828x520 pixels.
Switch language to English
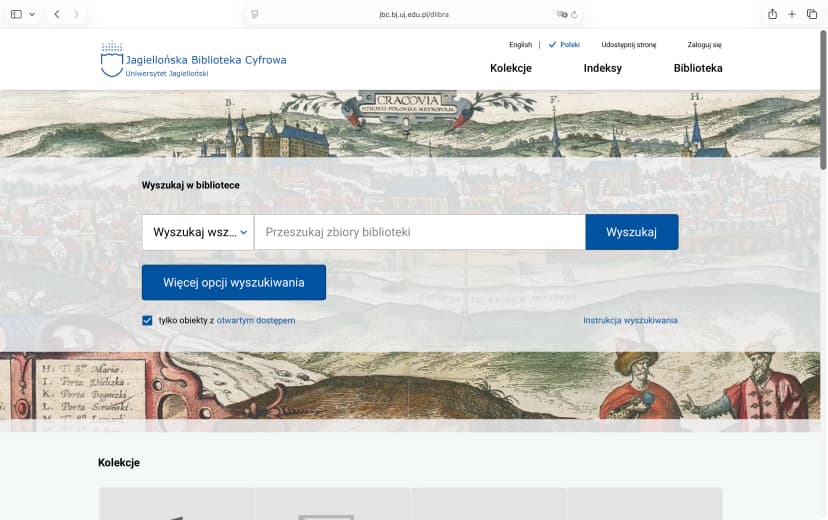[x=520, y=45]
